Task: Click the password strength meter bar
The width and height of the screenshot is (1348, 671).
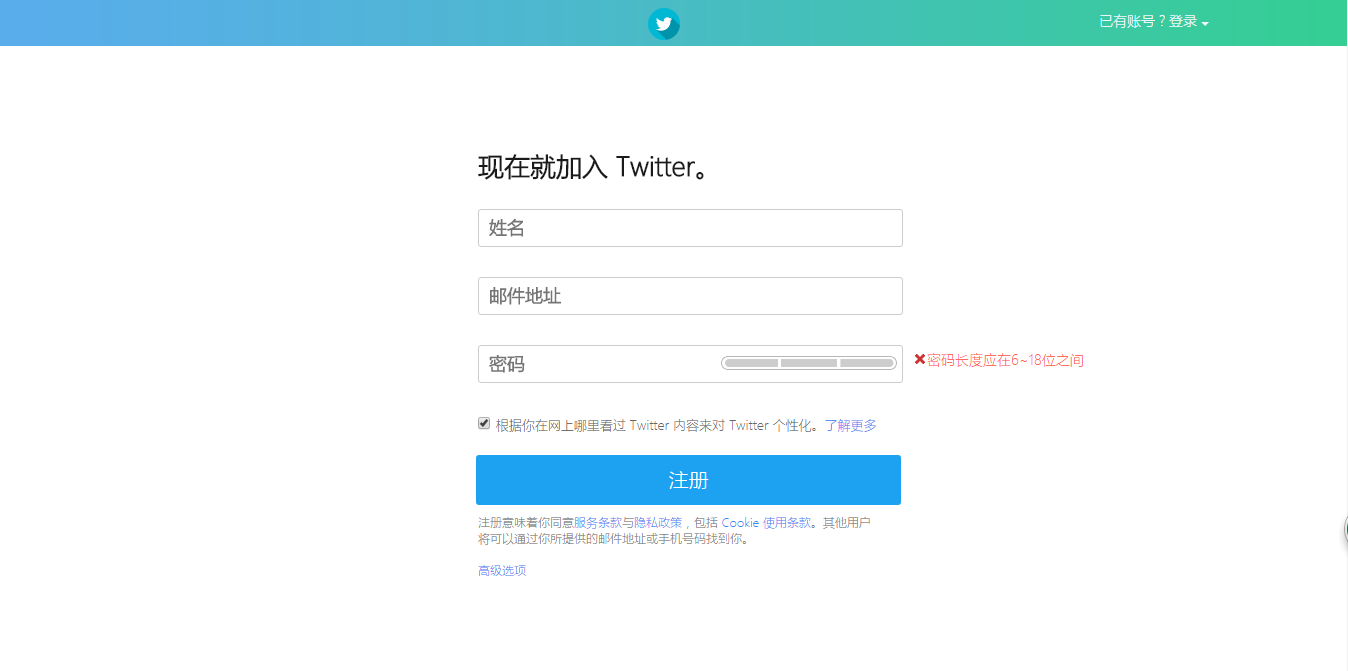Action: (x=809, y=363)
